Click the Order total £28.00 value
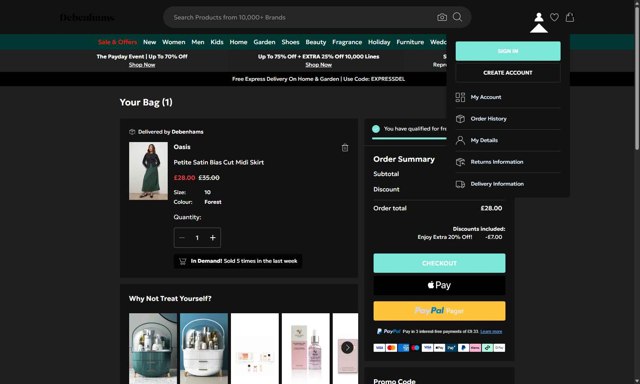Screen dimensions: 640x384 click(x=491, y=208)
